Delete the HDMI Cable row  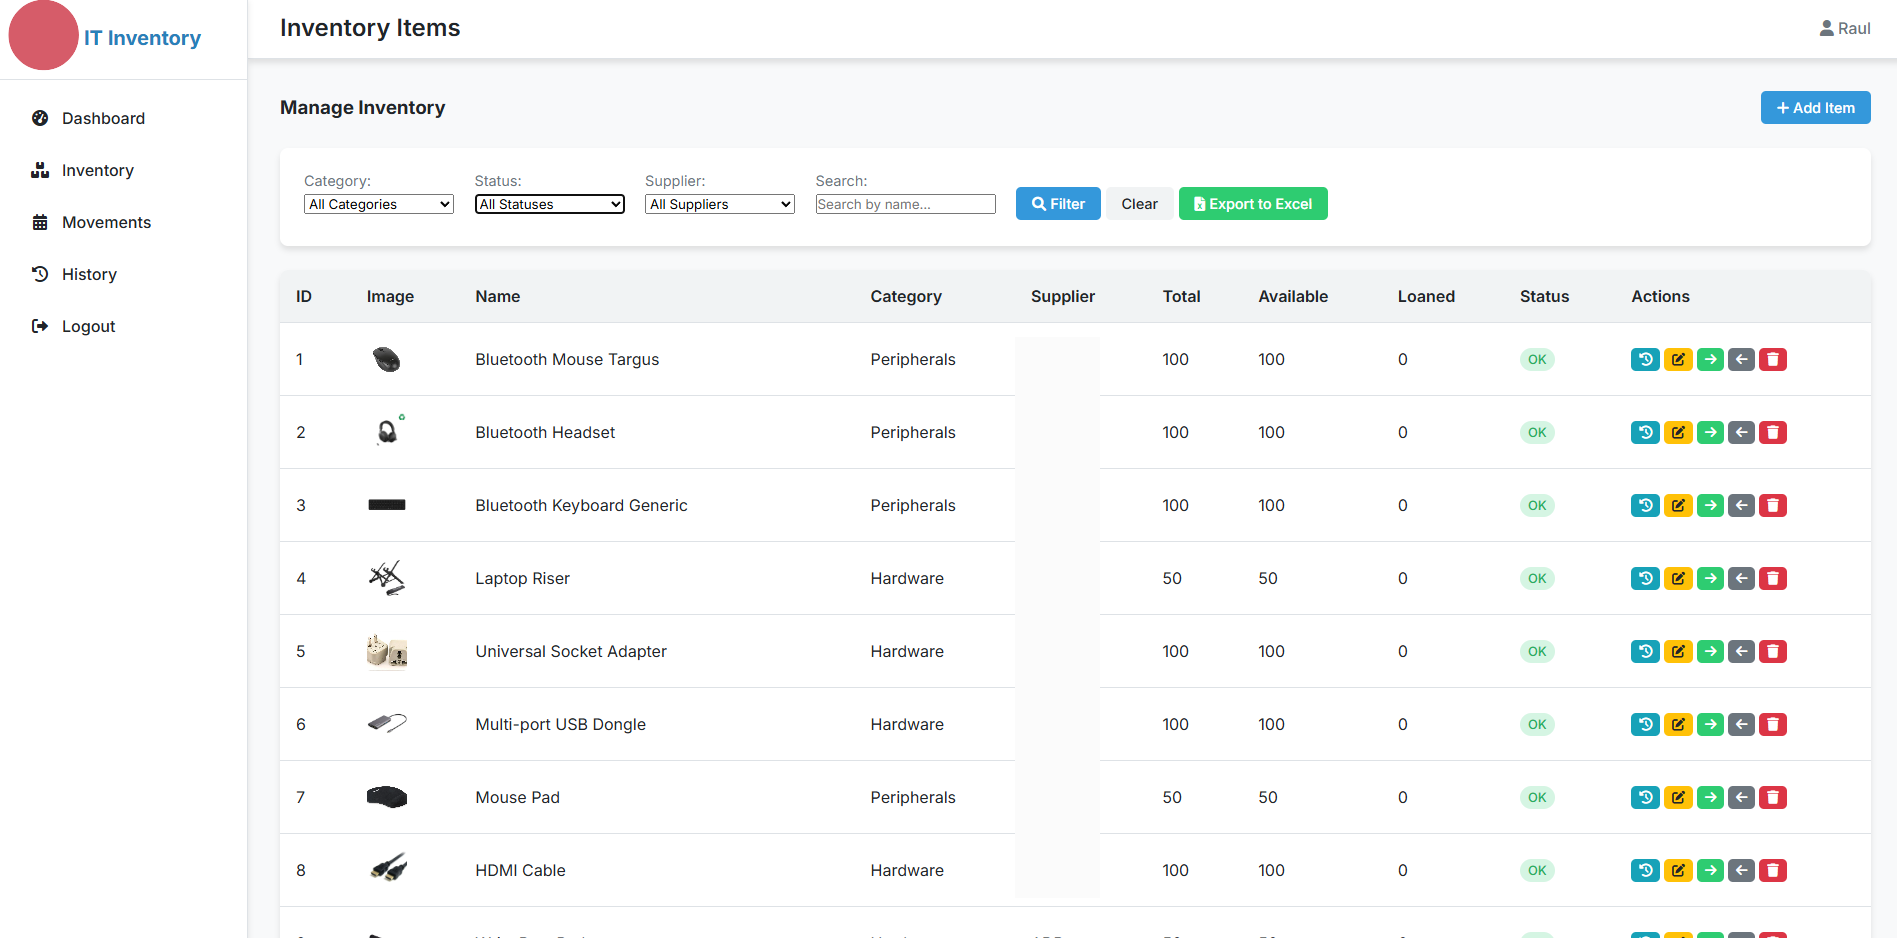coord(1773,870)
